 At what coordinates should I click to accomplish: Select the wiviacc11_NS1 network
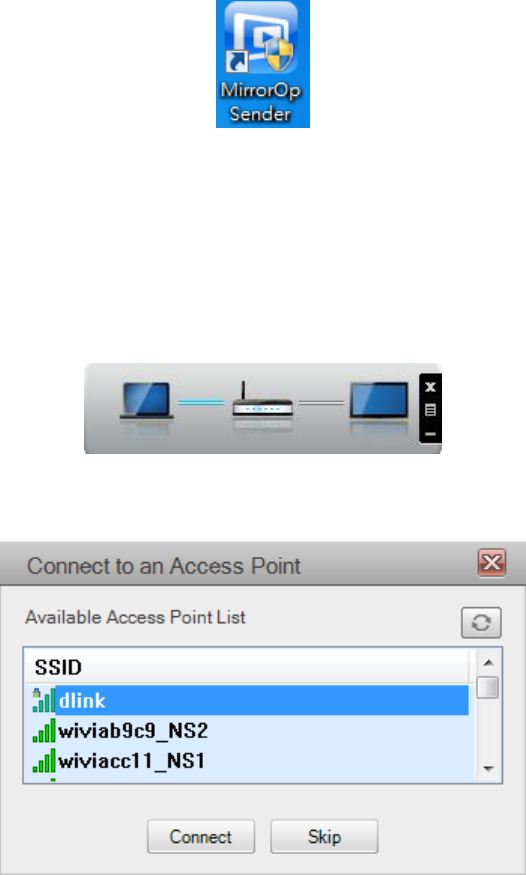tap(246, 761)
